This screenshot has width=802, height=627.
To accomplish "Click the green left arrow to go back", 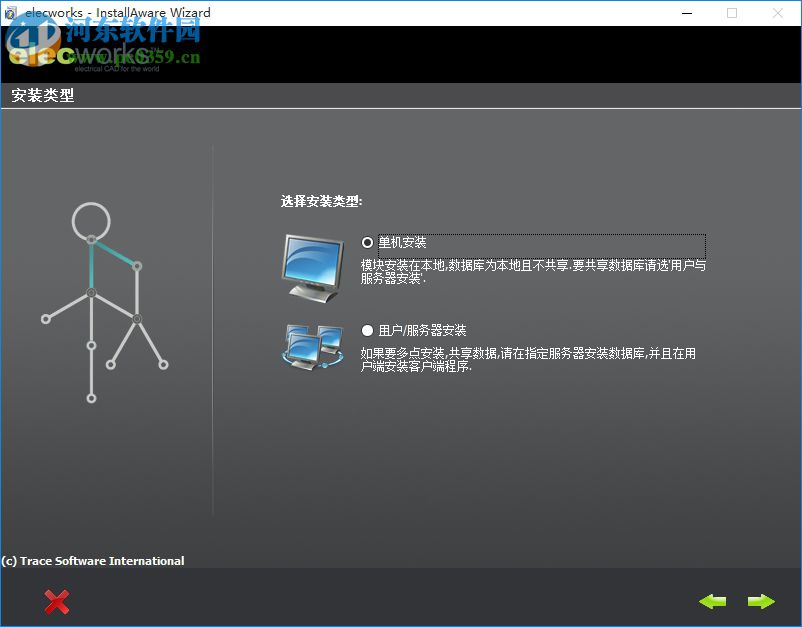I will (713, 601).
